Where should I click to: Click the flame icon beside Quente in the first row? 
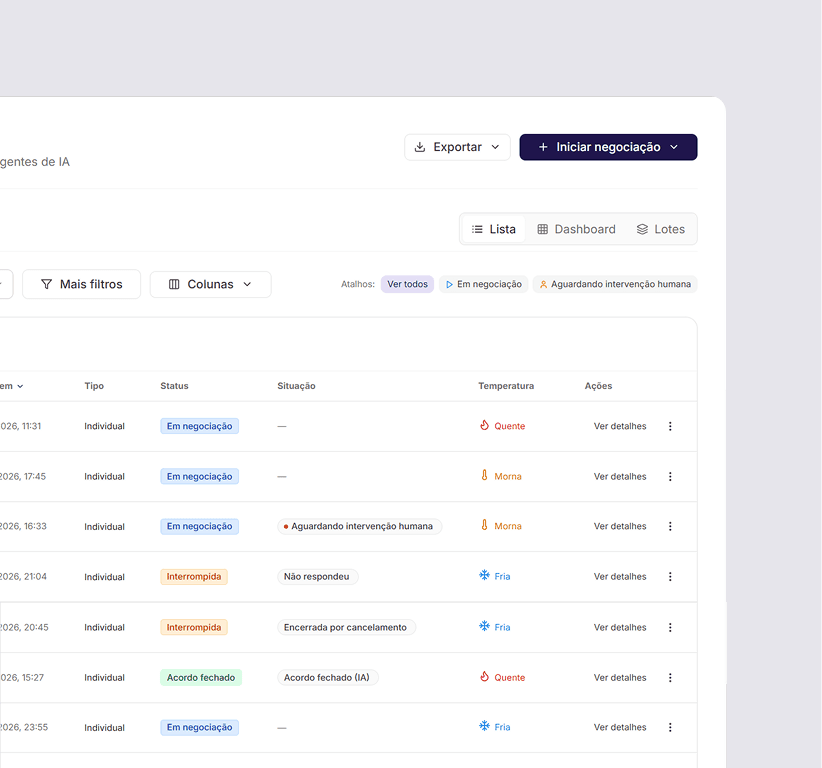pos(484,425)
